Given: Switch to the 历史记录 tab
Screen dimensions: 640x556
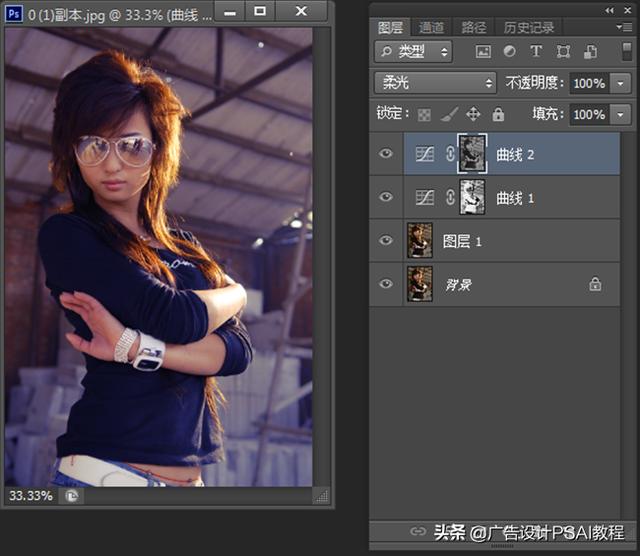Looking at the screenshot, I should click(529, 28).
